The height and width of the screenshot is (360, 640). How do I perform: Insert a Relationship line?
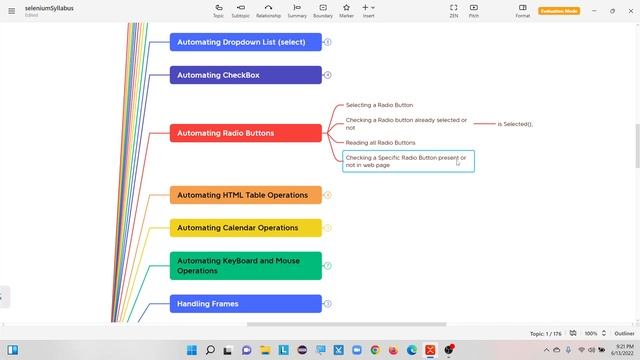pos(268,11)
